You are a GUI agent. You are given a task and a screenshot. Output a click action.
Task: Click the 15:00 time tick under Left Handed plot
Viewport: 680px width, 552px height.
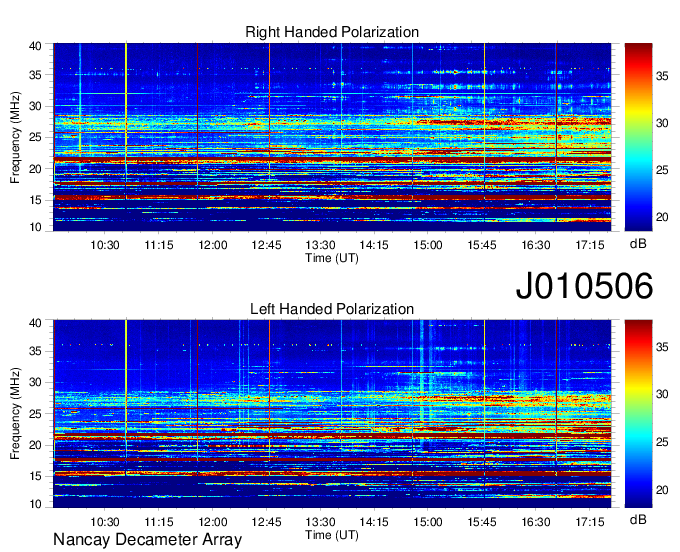pos(428,522)
